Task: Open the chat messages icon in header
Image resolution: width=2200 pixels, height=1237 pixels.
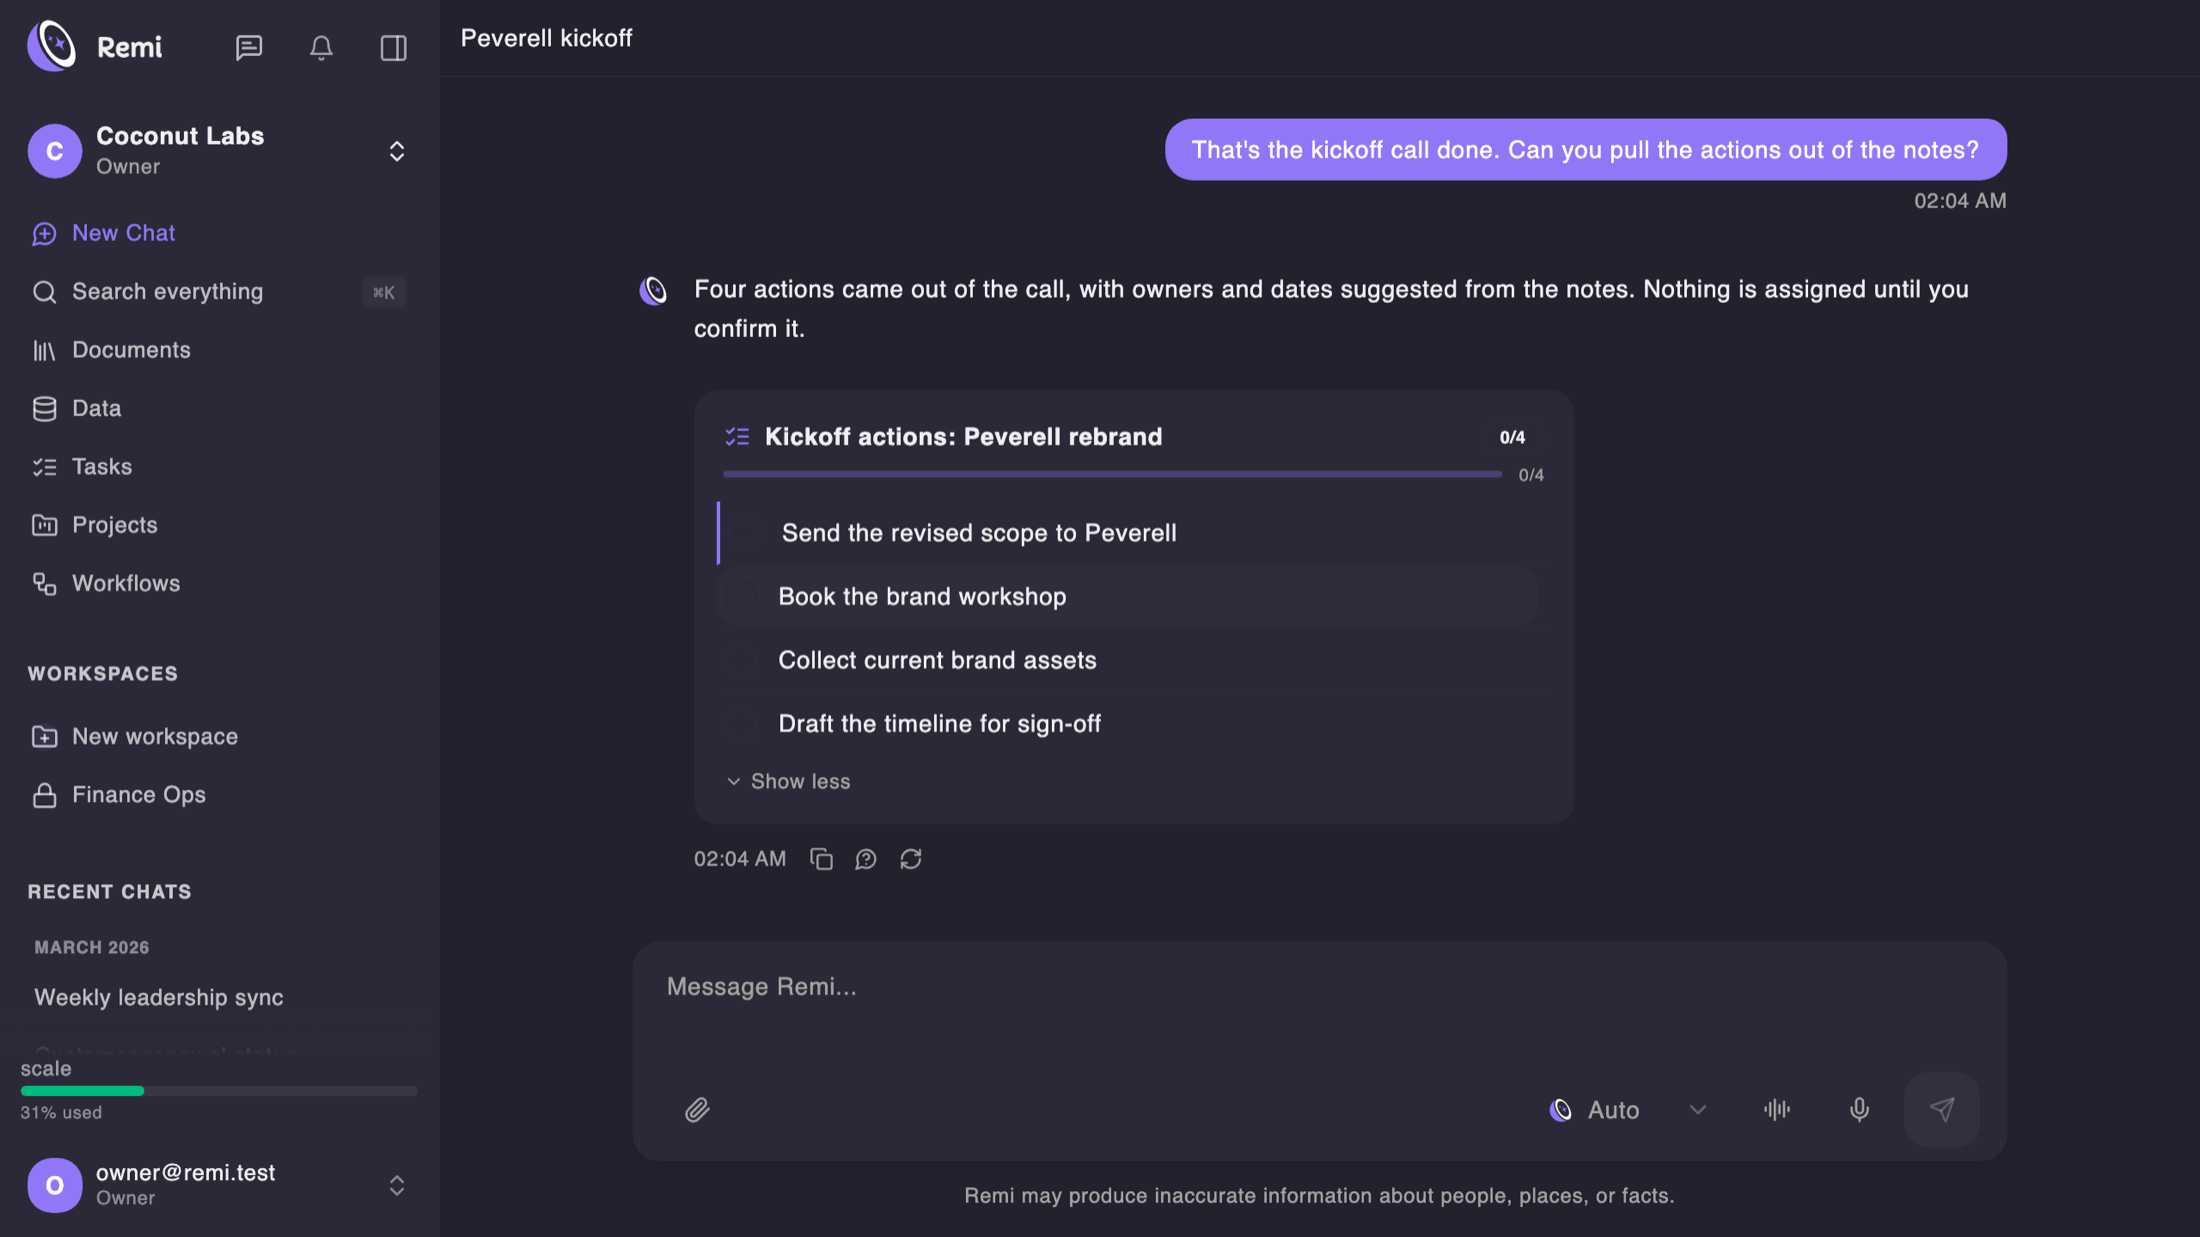Action: (x=248, y=47)
